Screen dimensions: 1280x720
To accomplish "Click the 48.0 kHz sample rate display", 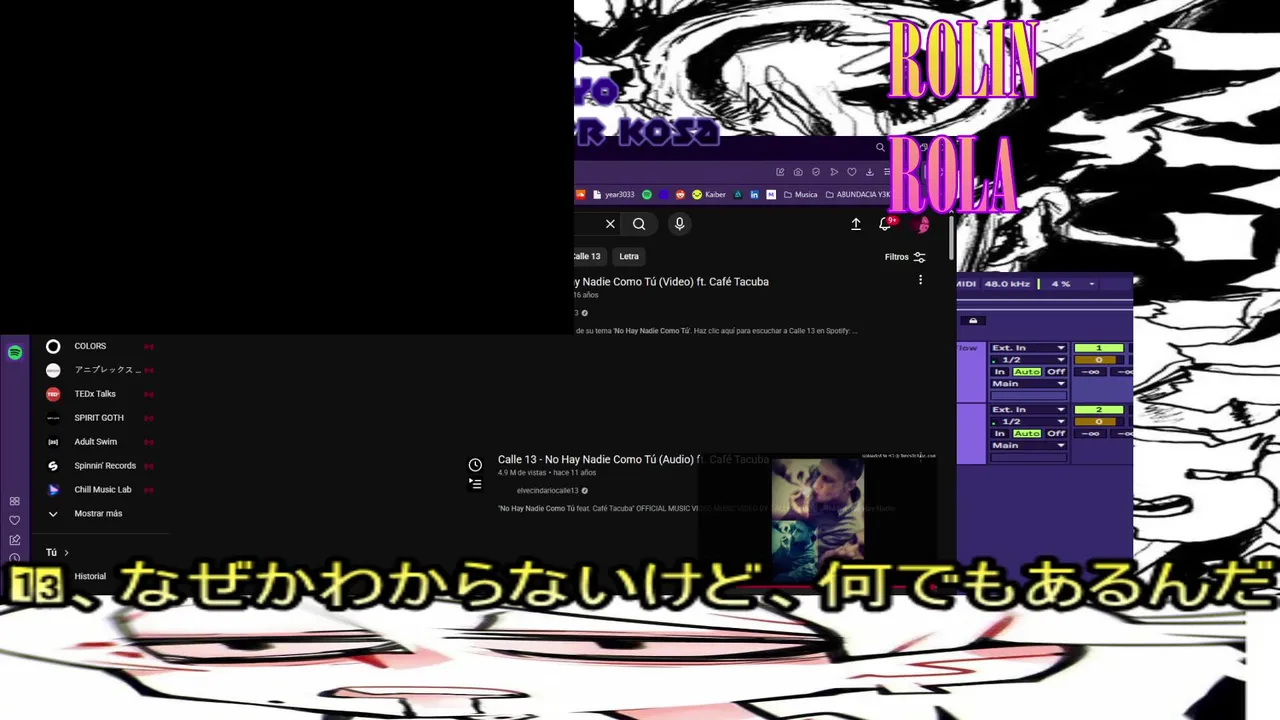I will 1007,284.
